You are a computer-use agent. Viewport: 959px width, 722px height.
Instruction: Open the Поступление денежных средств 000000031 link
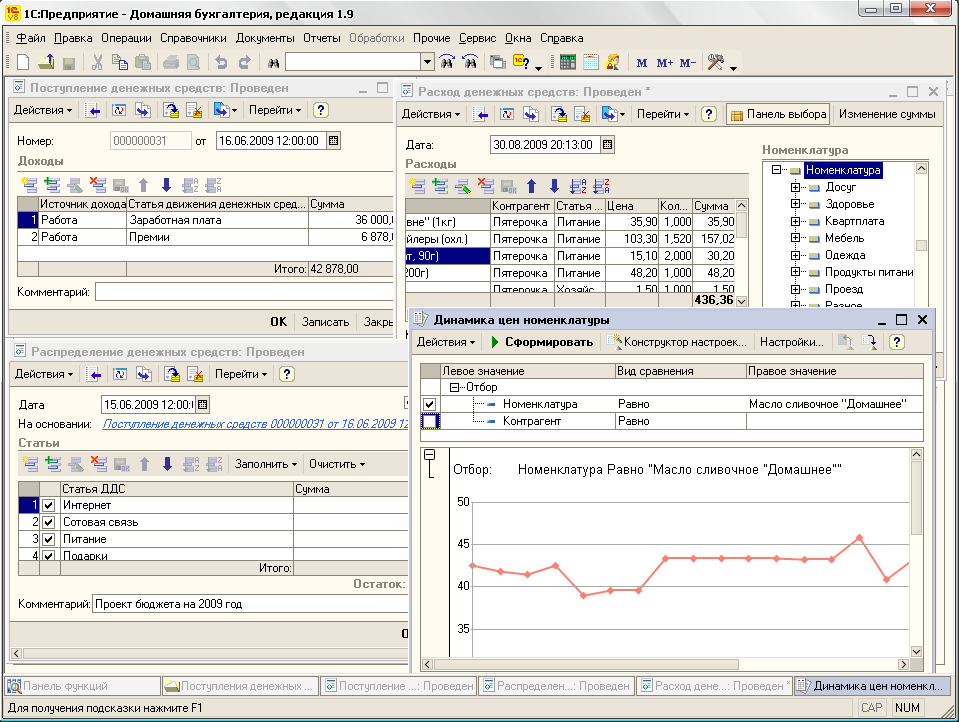[255, 424]
